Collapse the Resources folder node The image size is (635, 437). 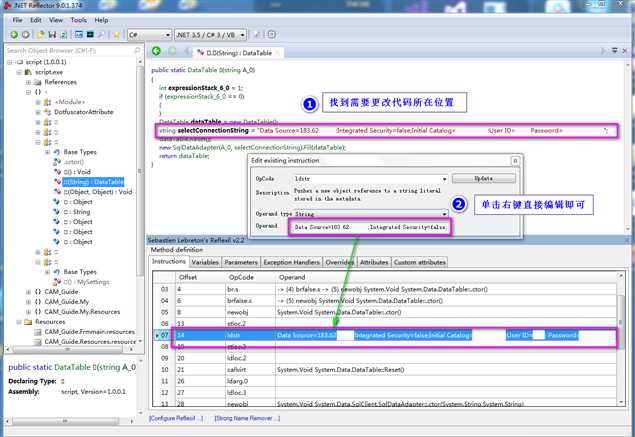pyautogui.click(x=19, y=322)
